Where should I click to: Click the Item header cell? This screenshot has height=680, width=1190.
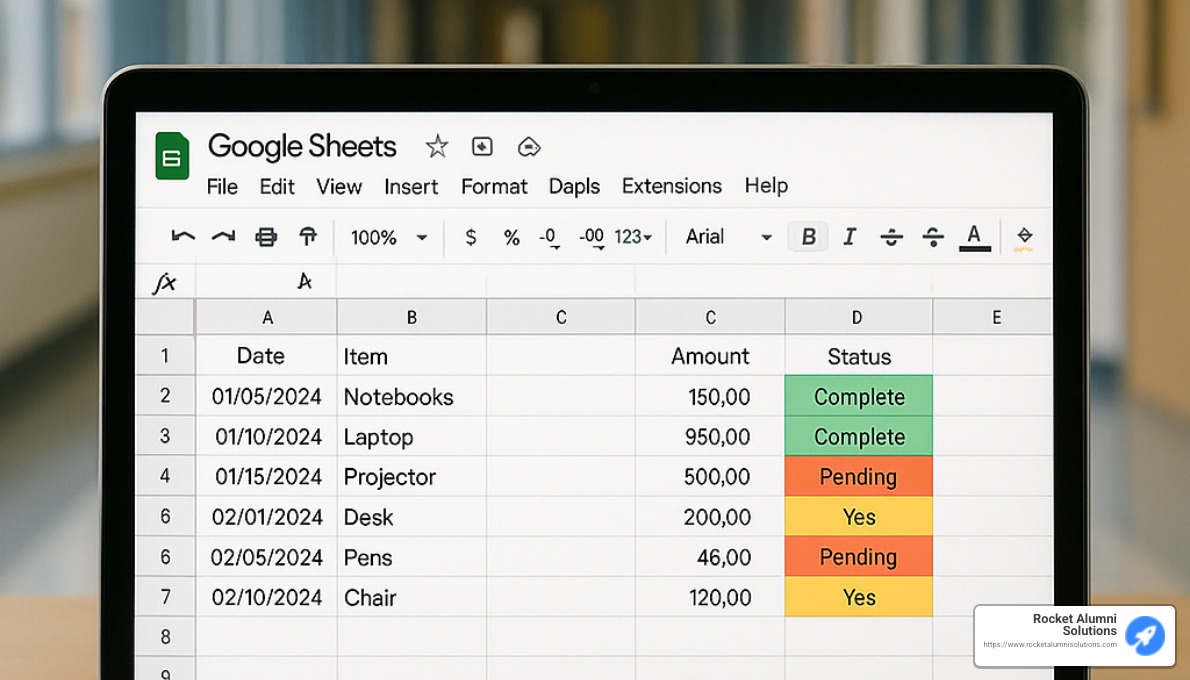411,355
